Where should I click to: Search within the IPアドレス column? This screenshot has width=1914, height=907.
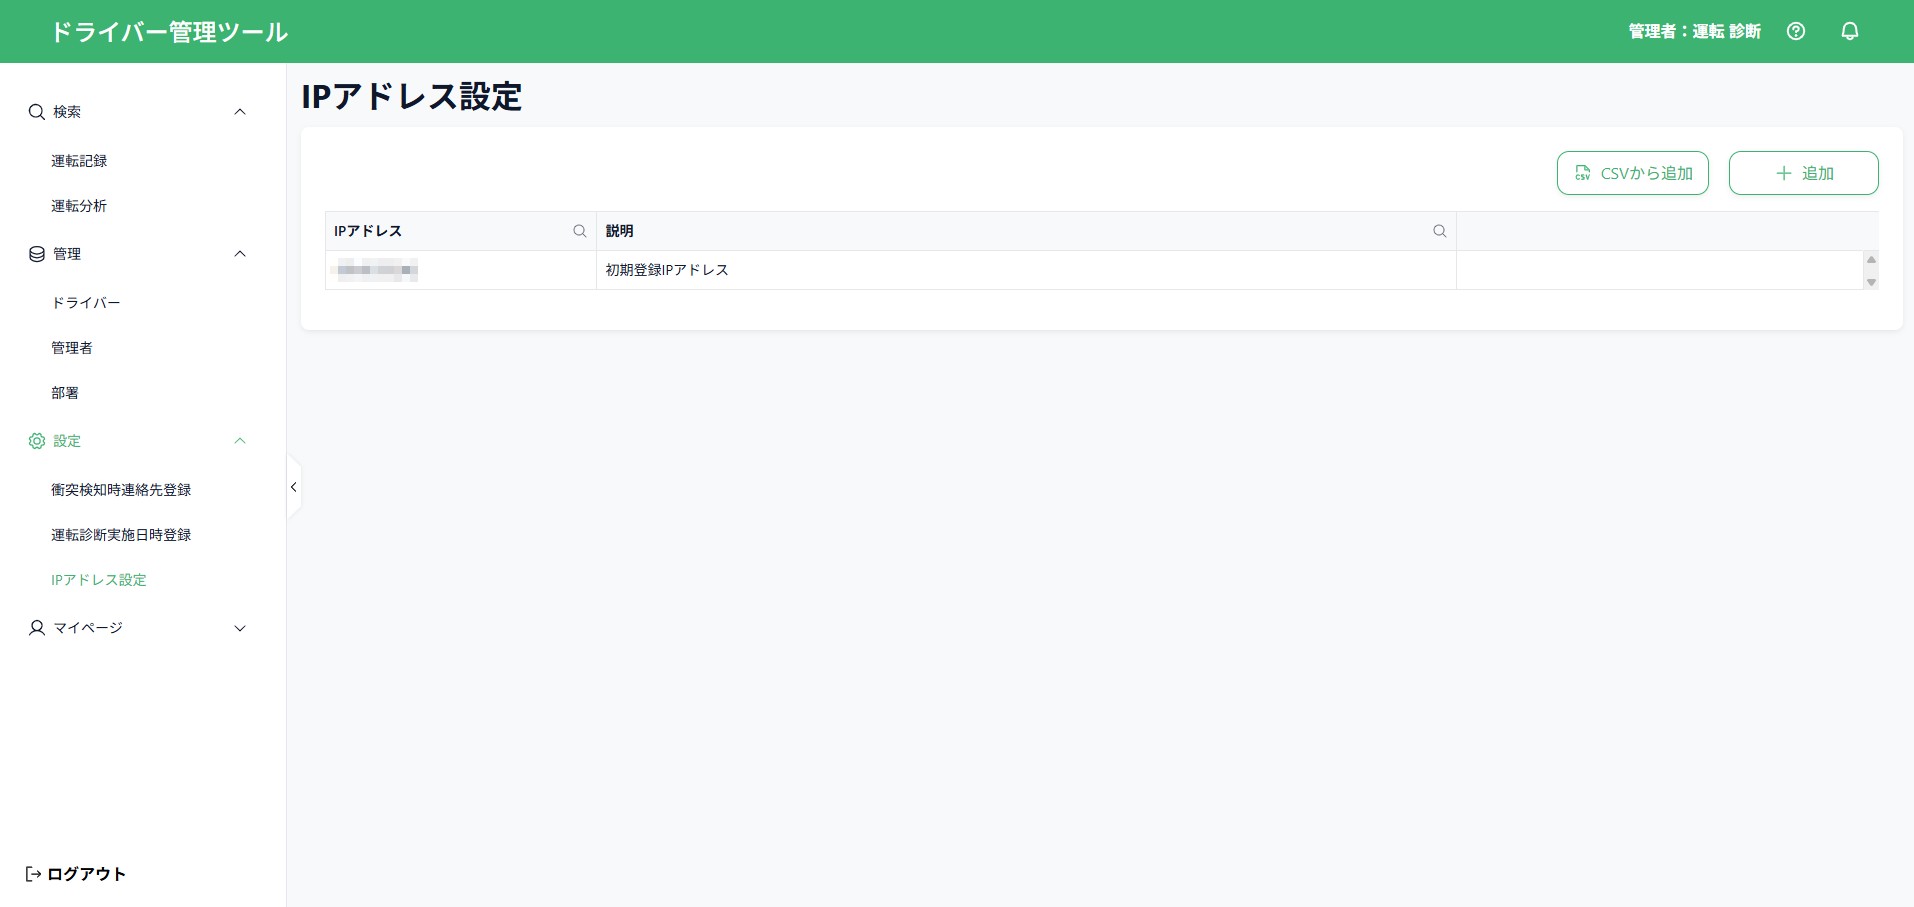[579, 231]
